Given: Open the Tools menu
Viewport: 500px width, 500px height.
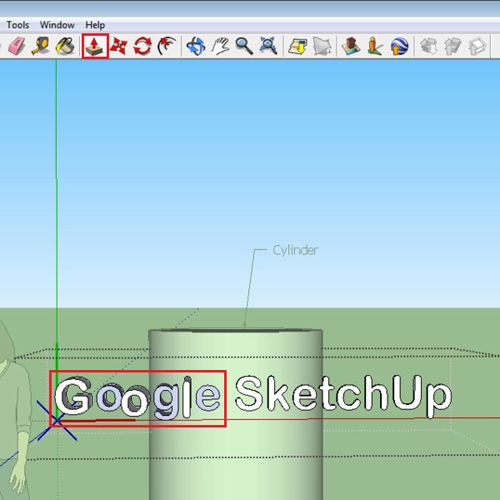Looking at the screenshot, I should click(18, 25).
